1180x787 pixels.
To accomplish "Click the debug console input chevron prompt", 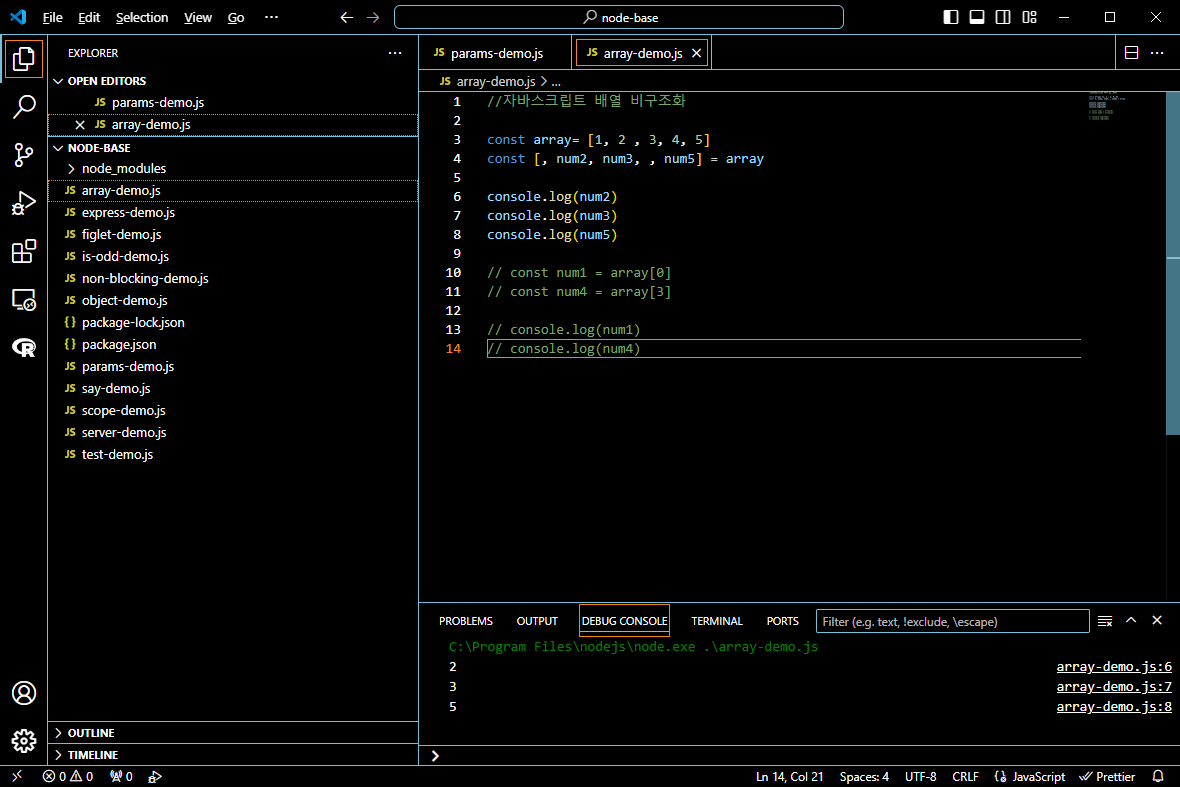I will (435, 755).
